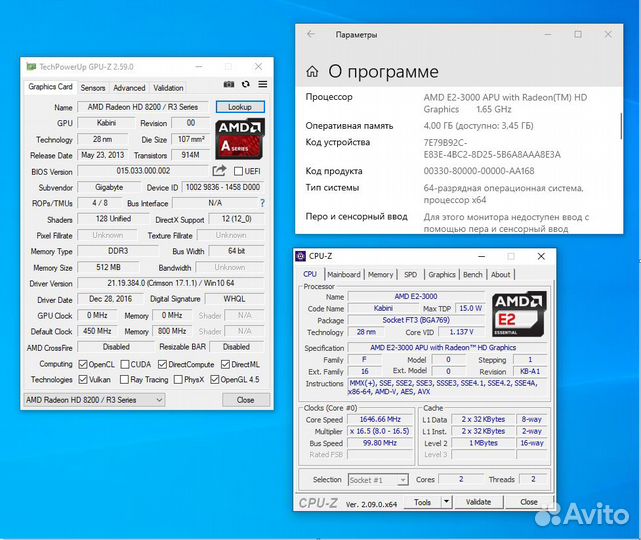641x540 pixels.
Task: Click the GPU-Z refresh icon
Action: (x=246, y=85)
